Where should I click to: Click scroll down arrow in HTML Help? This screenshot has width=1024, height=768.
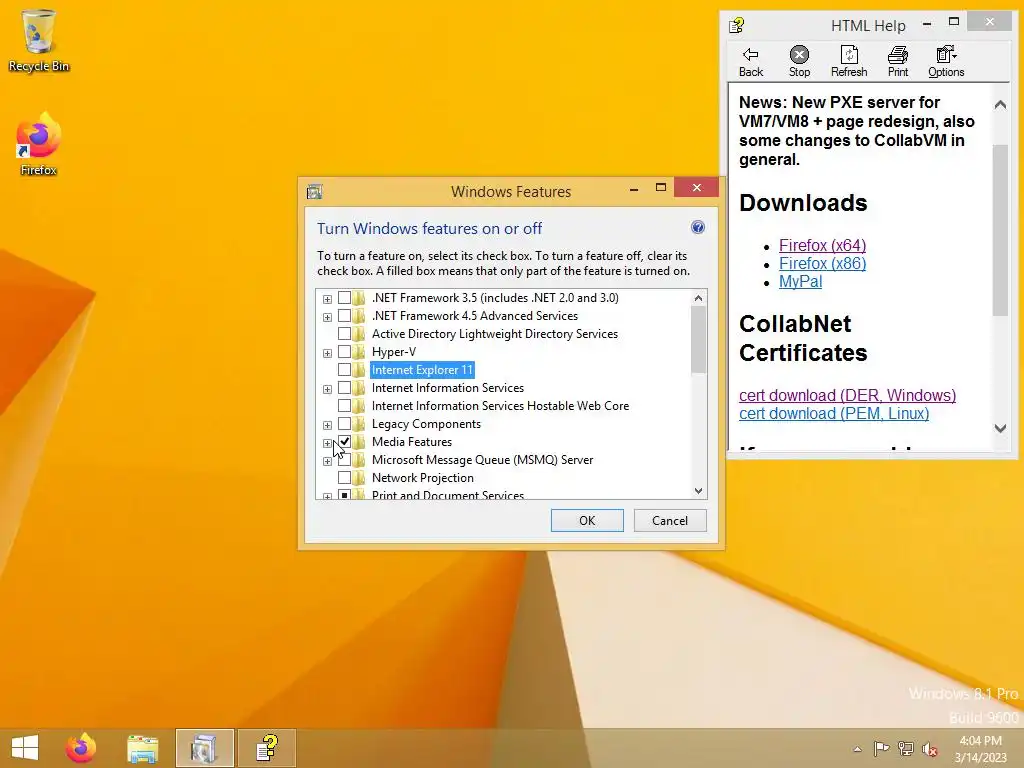click(1000, 428)
